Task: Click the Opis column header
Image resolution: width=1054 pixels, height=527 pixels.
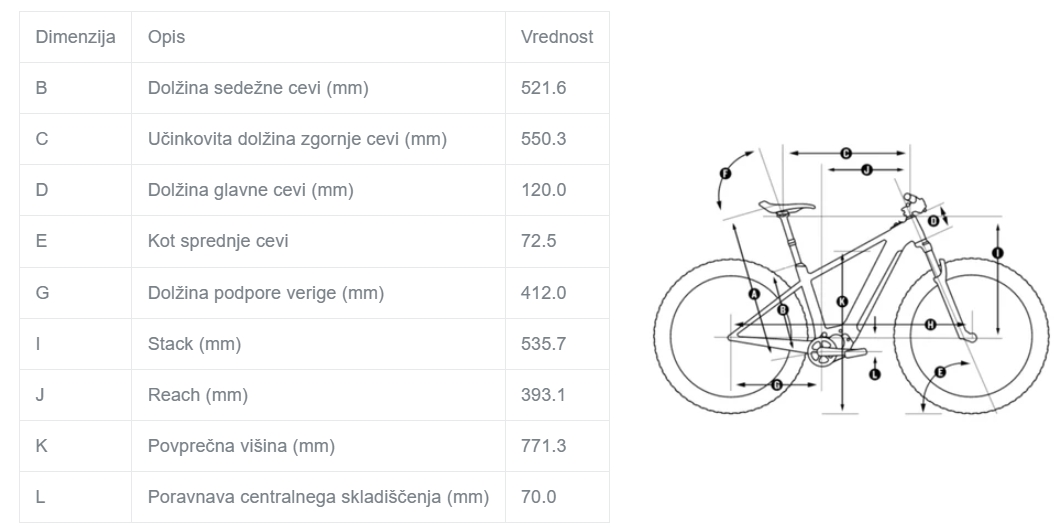Action: pos(167,37)
